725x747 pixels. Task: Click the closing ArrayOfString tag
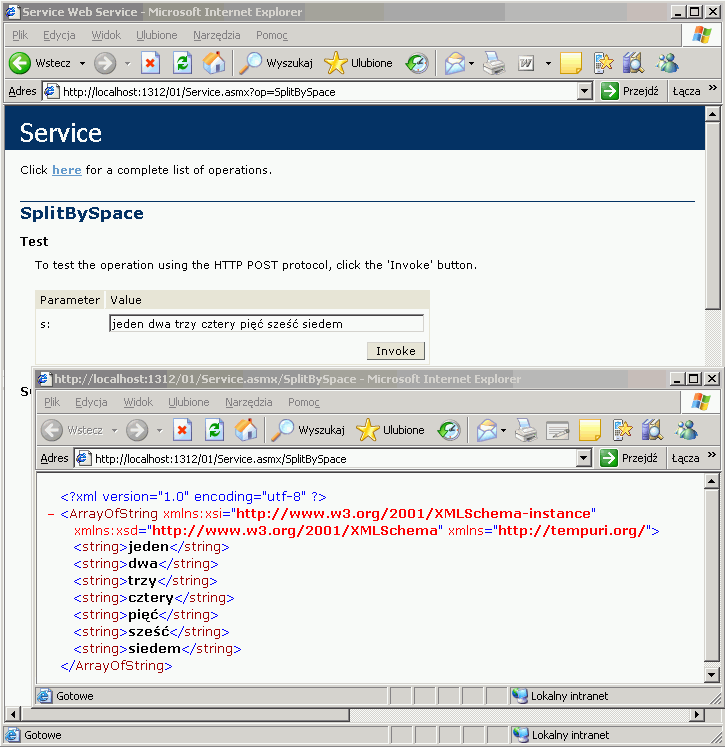point(116,666)
